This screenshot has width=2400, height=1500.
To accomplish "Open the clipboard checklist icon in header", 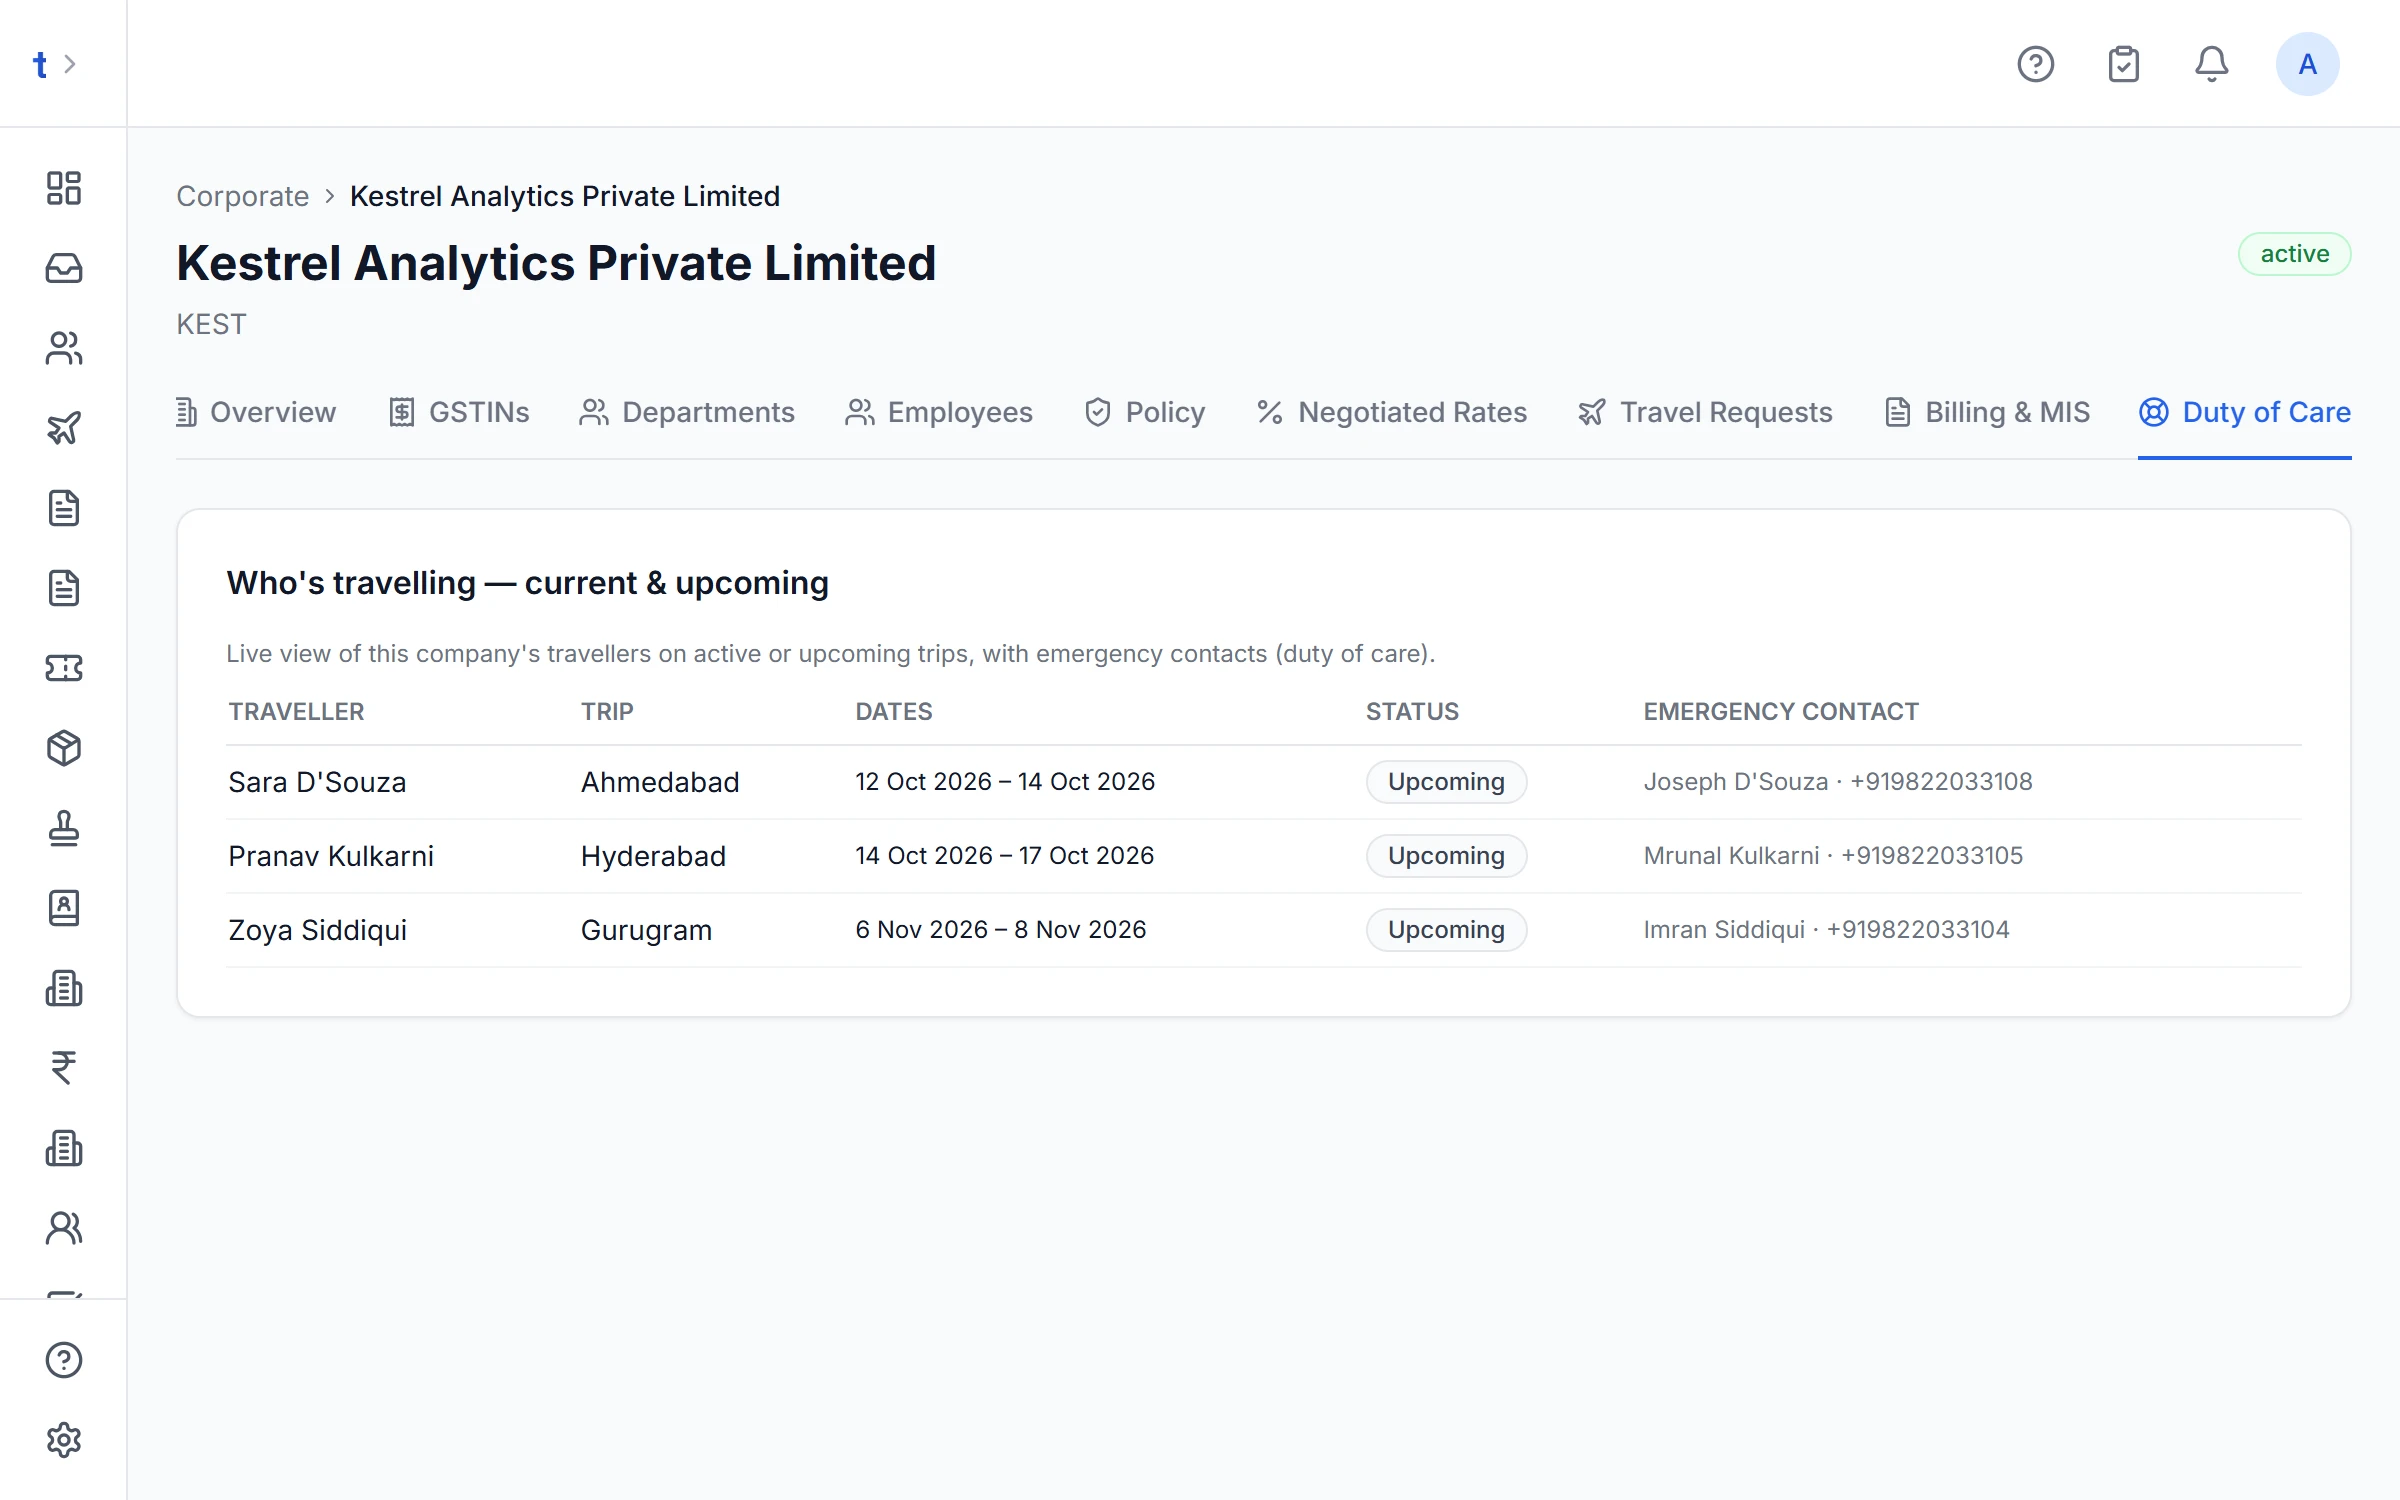I will click(x=2124, y=64).
